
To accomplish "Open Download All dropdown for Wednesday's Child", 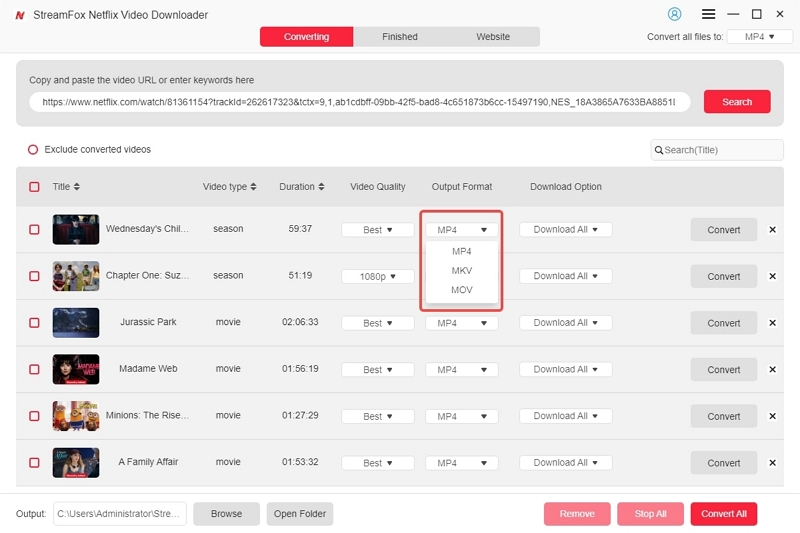I will [x=565, y=230].
